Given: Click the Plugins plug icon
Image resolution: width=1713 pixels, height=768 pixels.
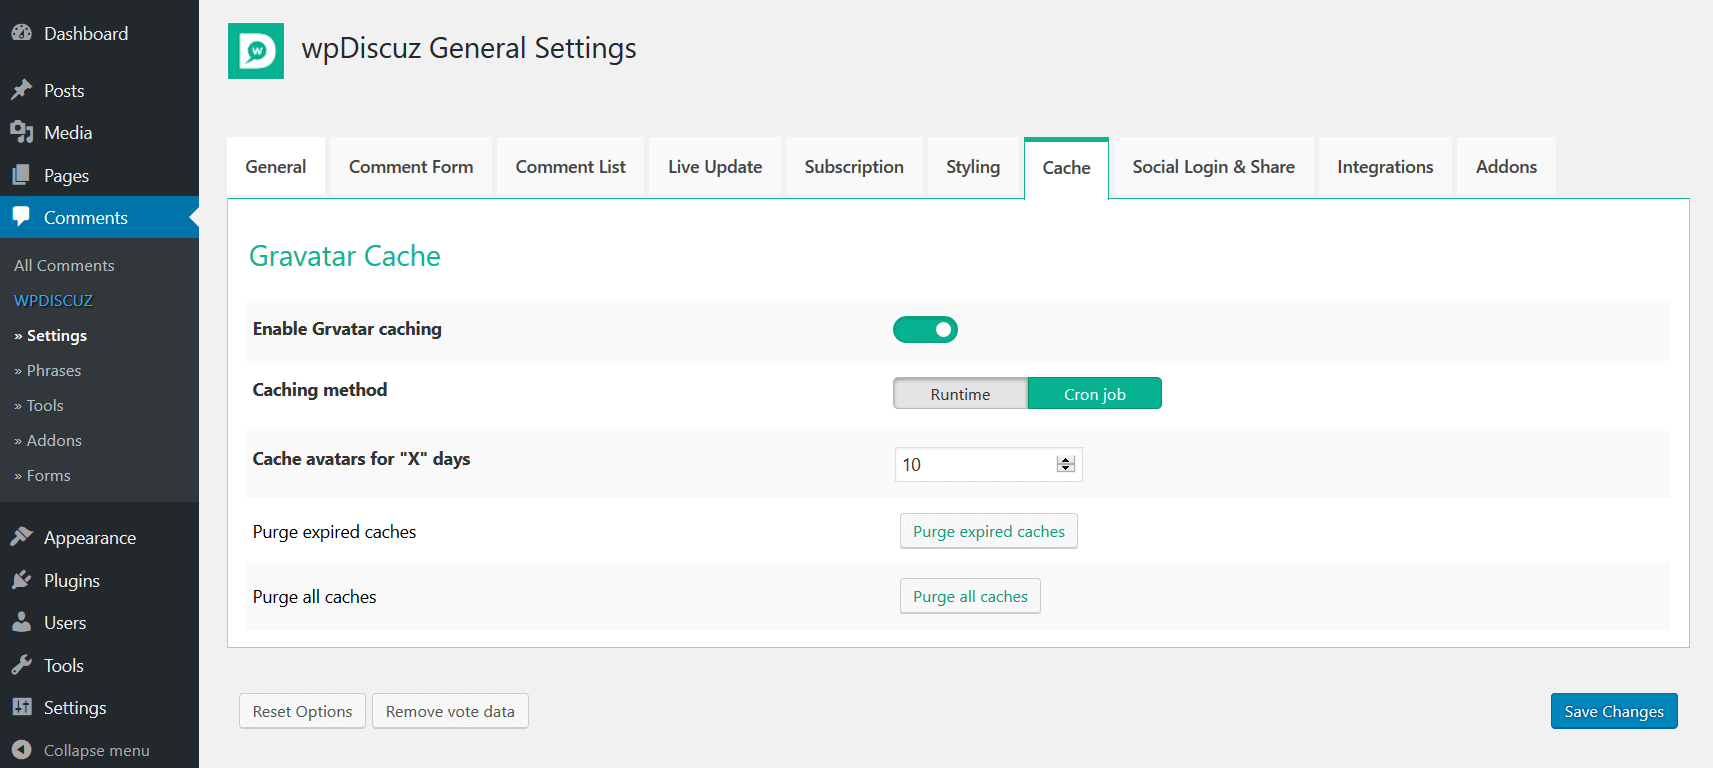Looking at the screenshot, I should pos(21,580).
